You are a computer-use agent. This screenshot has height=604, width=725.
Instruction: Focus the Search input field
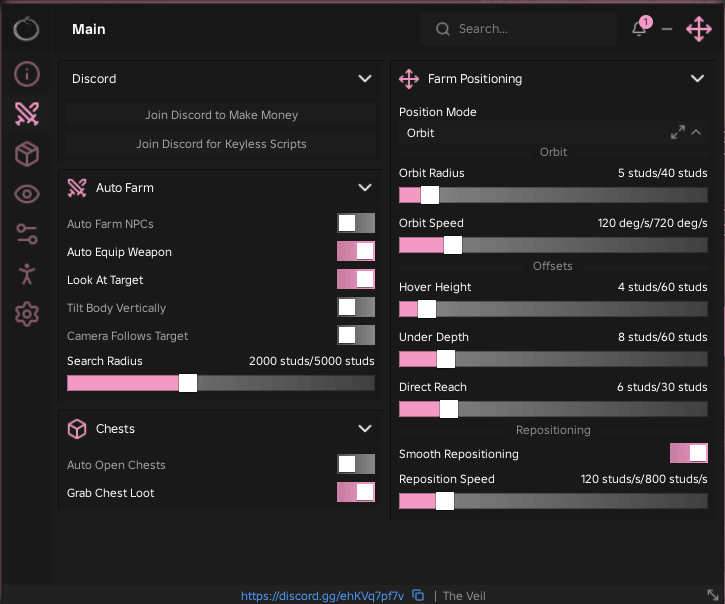tap(518, 29)
